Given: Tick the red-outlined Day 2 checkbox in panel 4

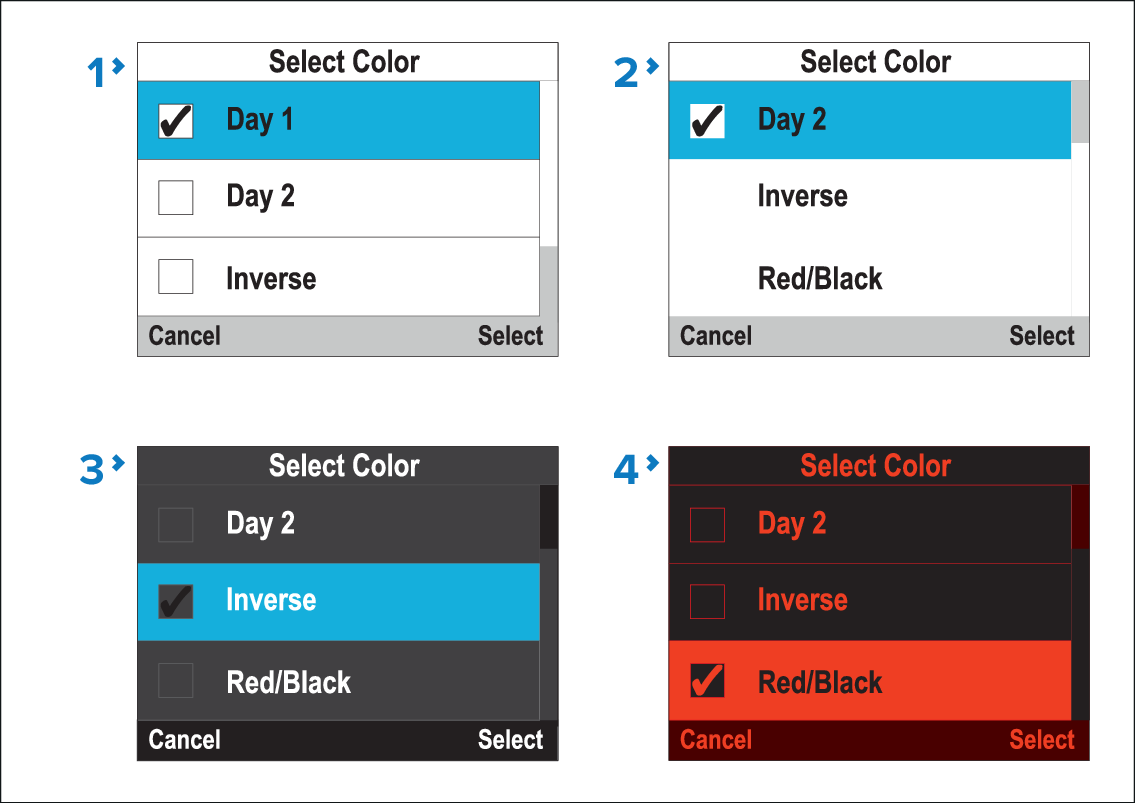Looking at the screenshot, I should coord(707,524).
